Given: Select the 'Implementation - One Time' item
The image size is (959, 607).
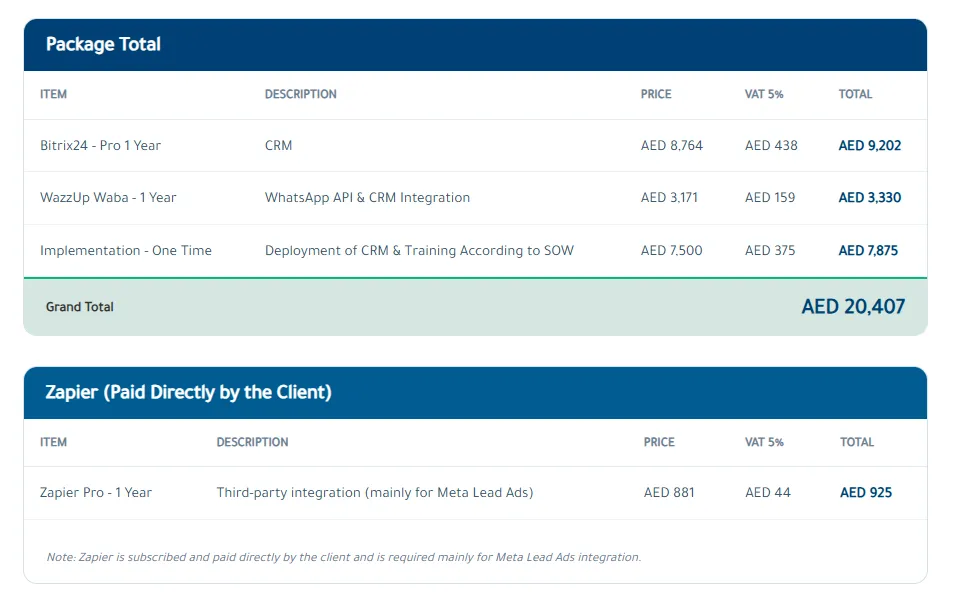Looking at the screenshot, I should click(126, 250).
